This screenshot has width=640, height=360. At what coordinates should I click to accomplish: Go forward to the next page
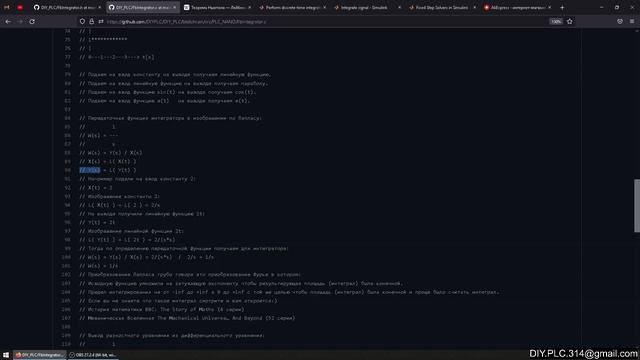pyautogui.click(x=20, y=22)
